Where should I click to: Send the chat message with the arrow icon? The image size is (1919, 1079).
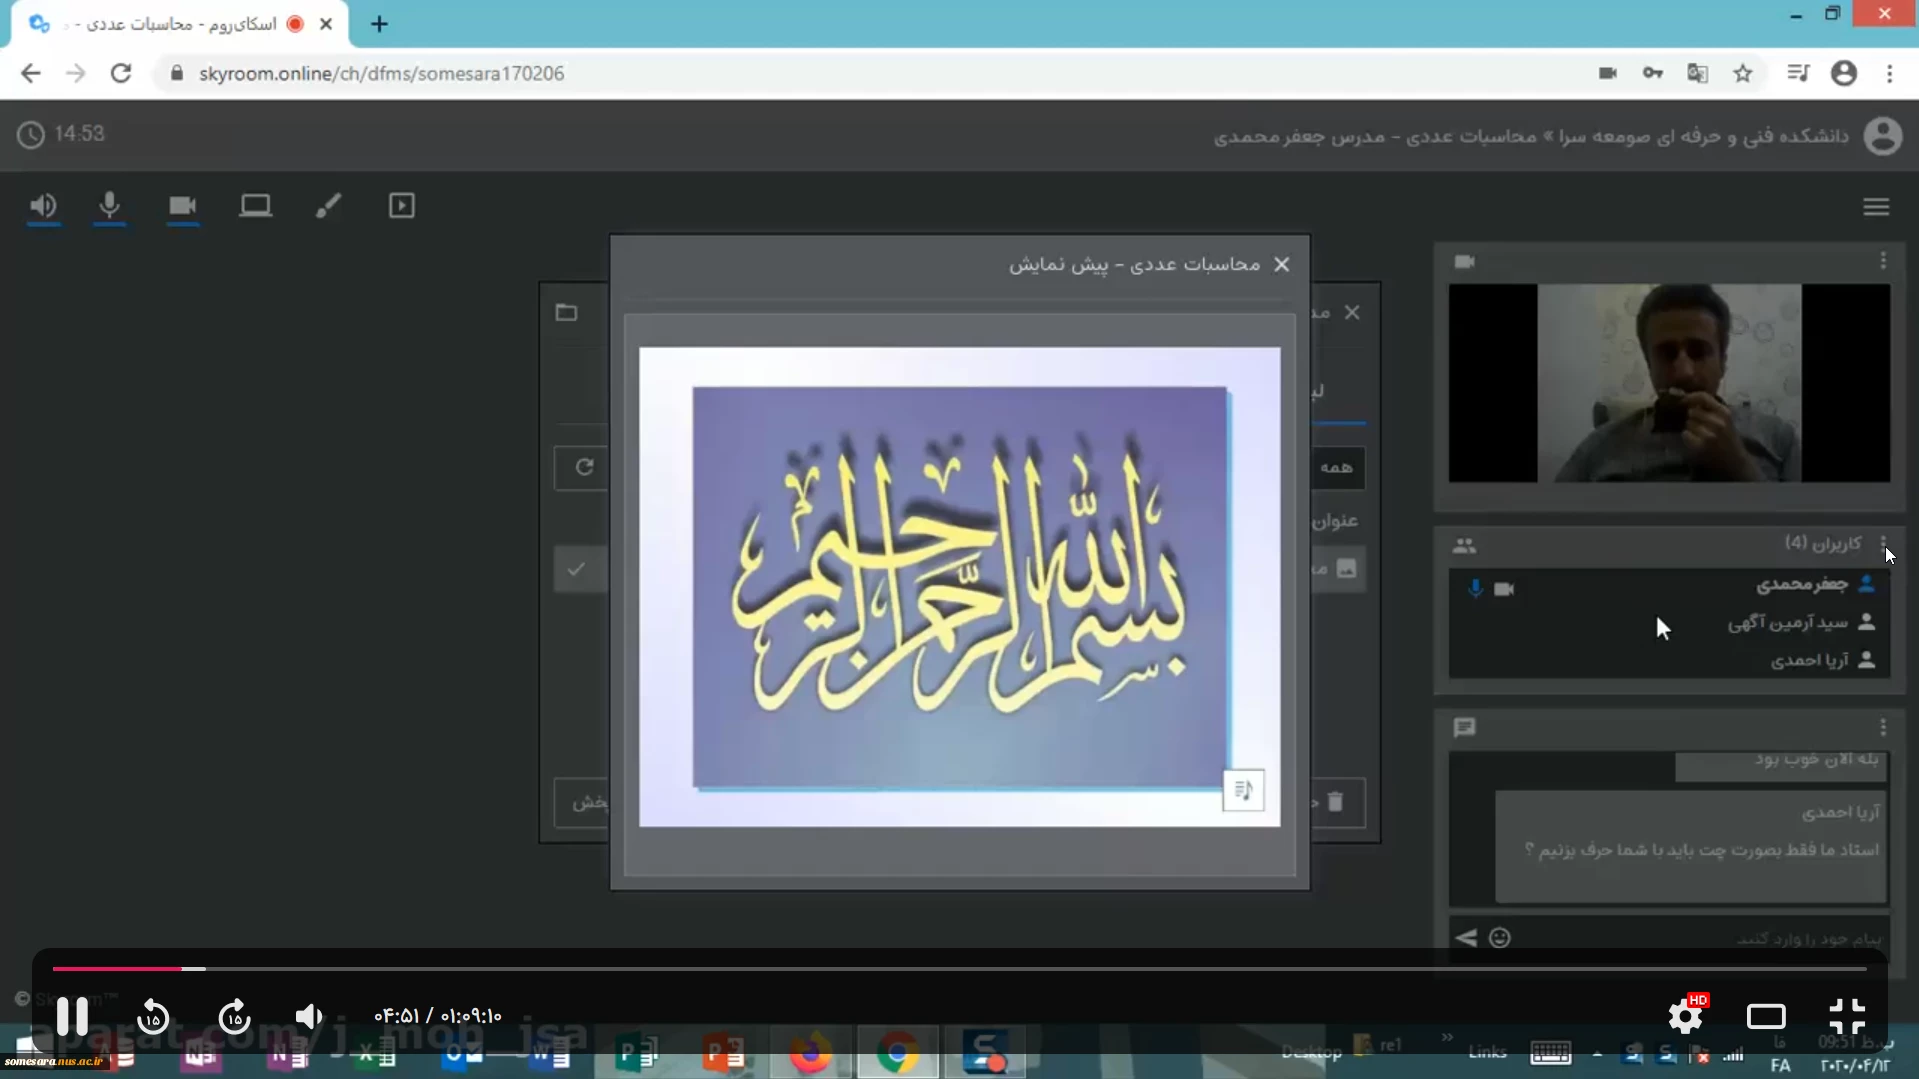pos(1466,938)
